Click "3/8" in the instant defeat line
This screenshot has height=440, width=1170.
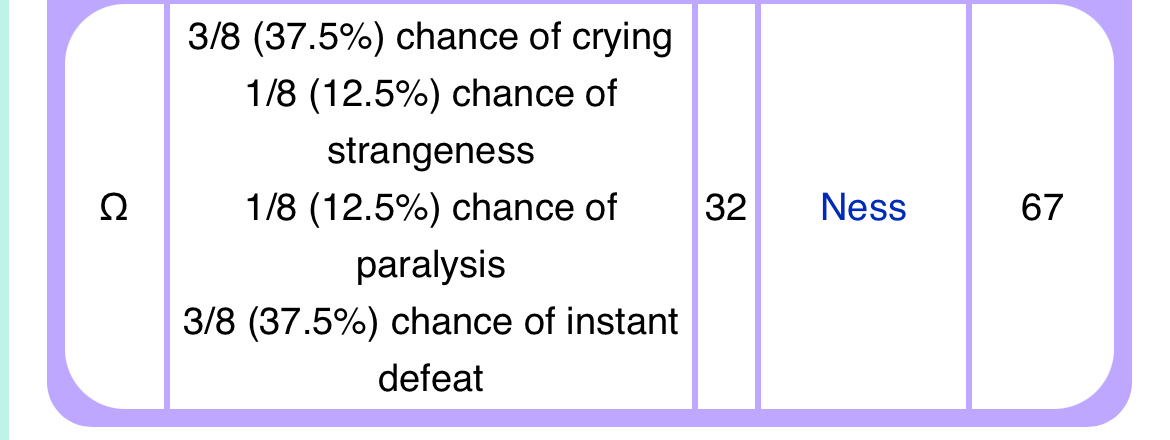tap(208, 322)
